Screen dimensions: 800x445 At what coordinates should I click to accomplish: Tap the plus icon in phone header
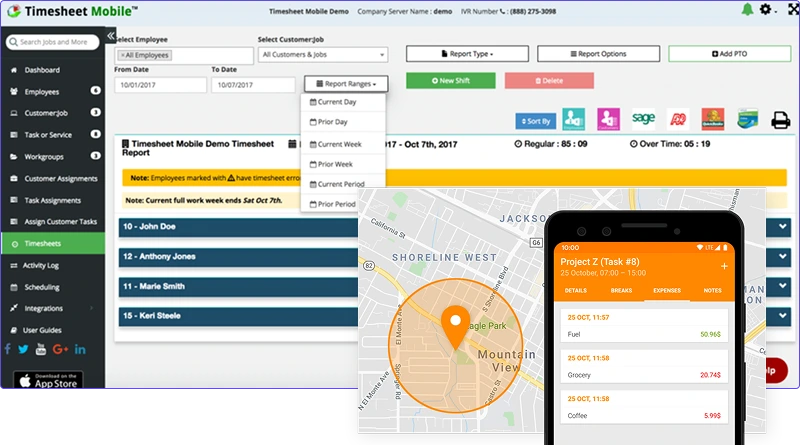tap(723, 266)
